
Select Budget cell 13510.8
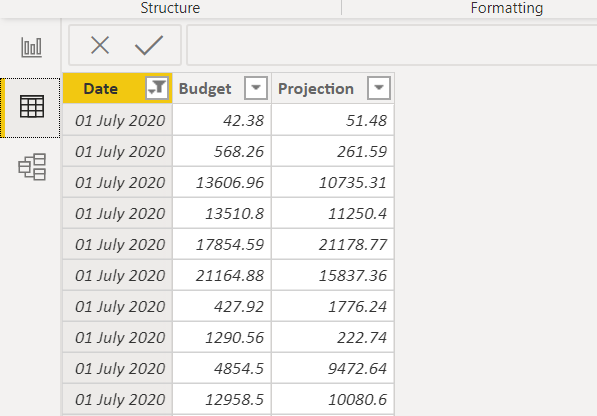coord(222,214)
